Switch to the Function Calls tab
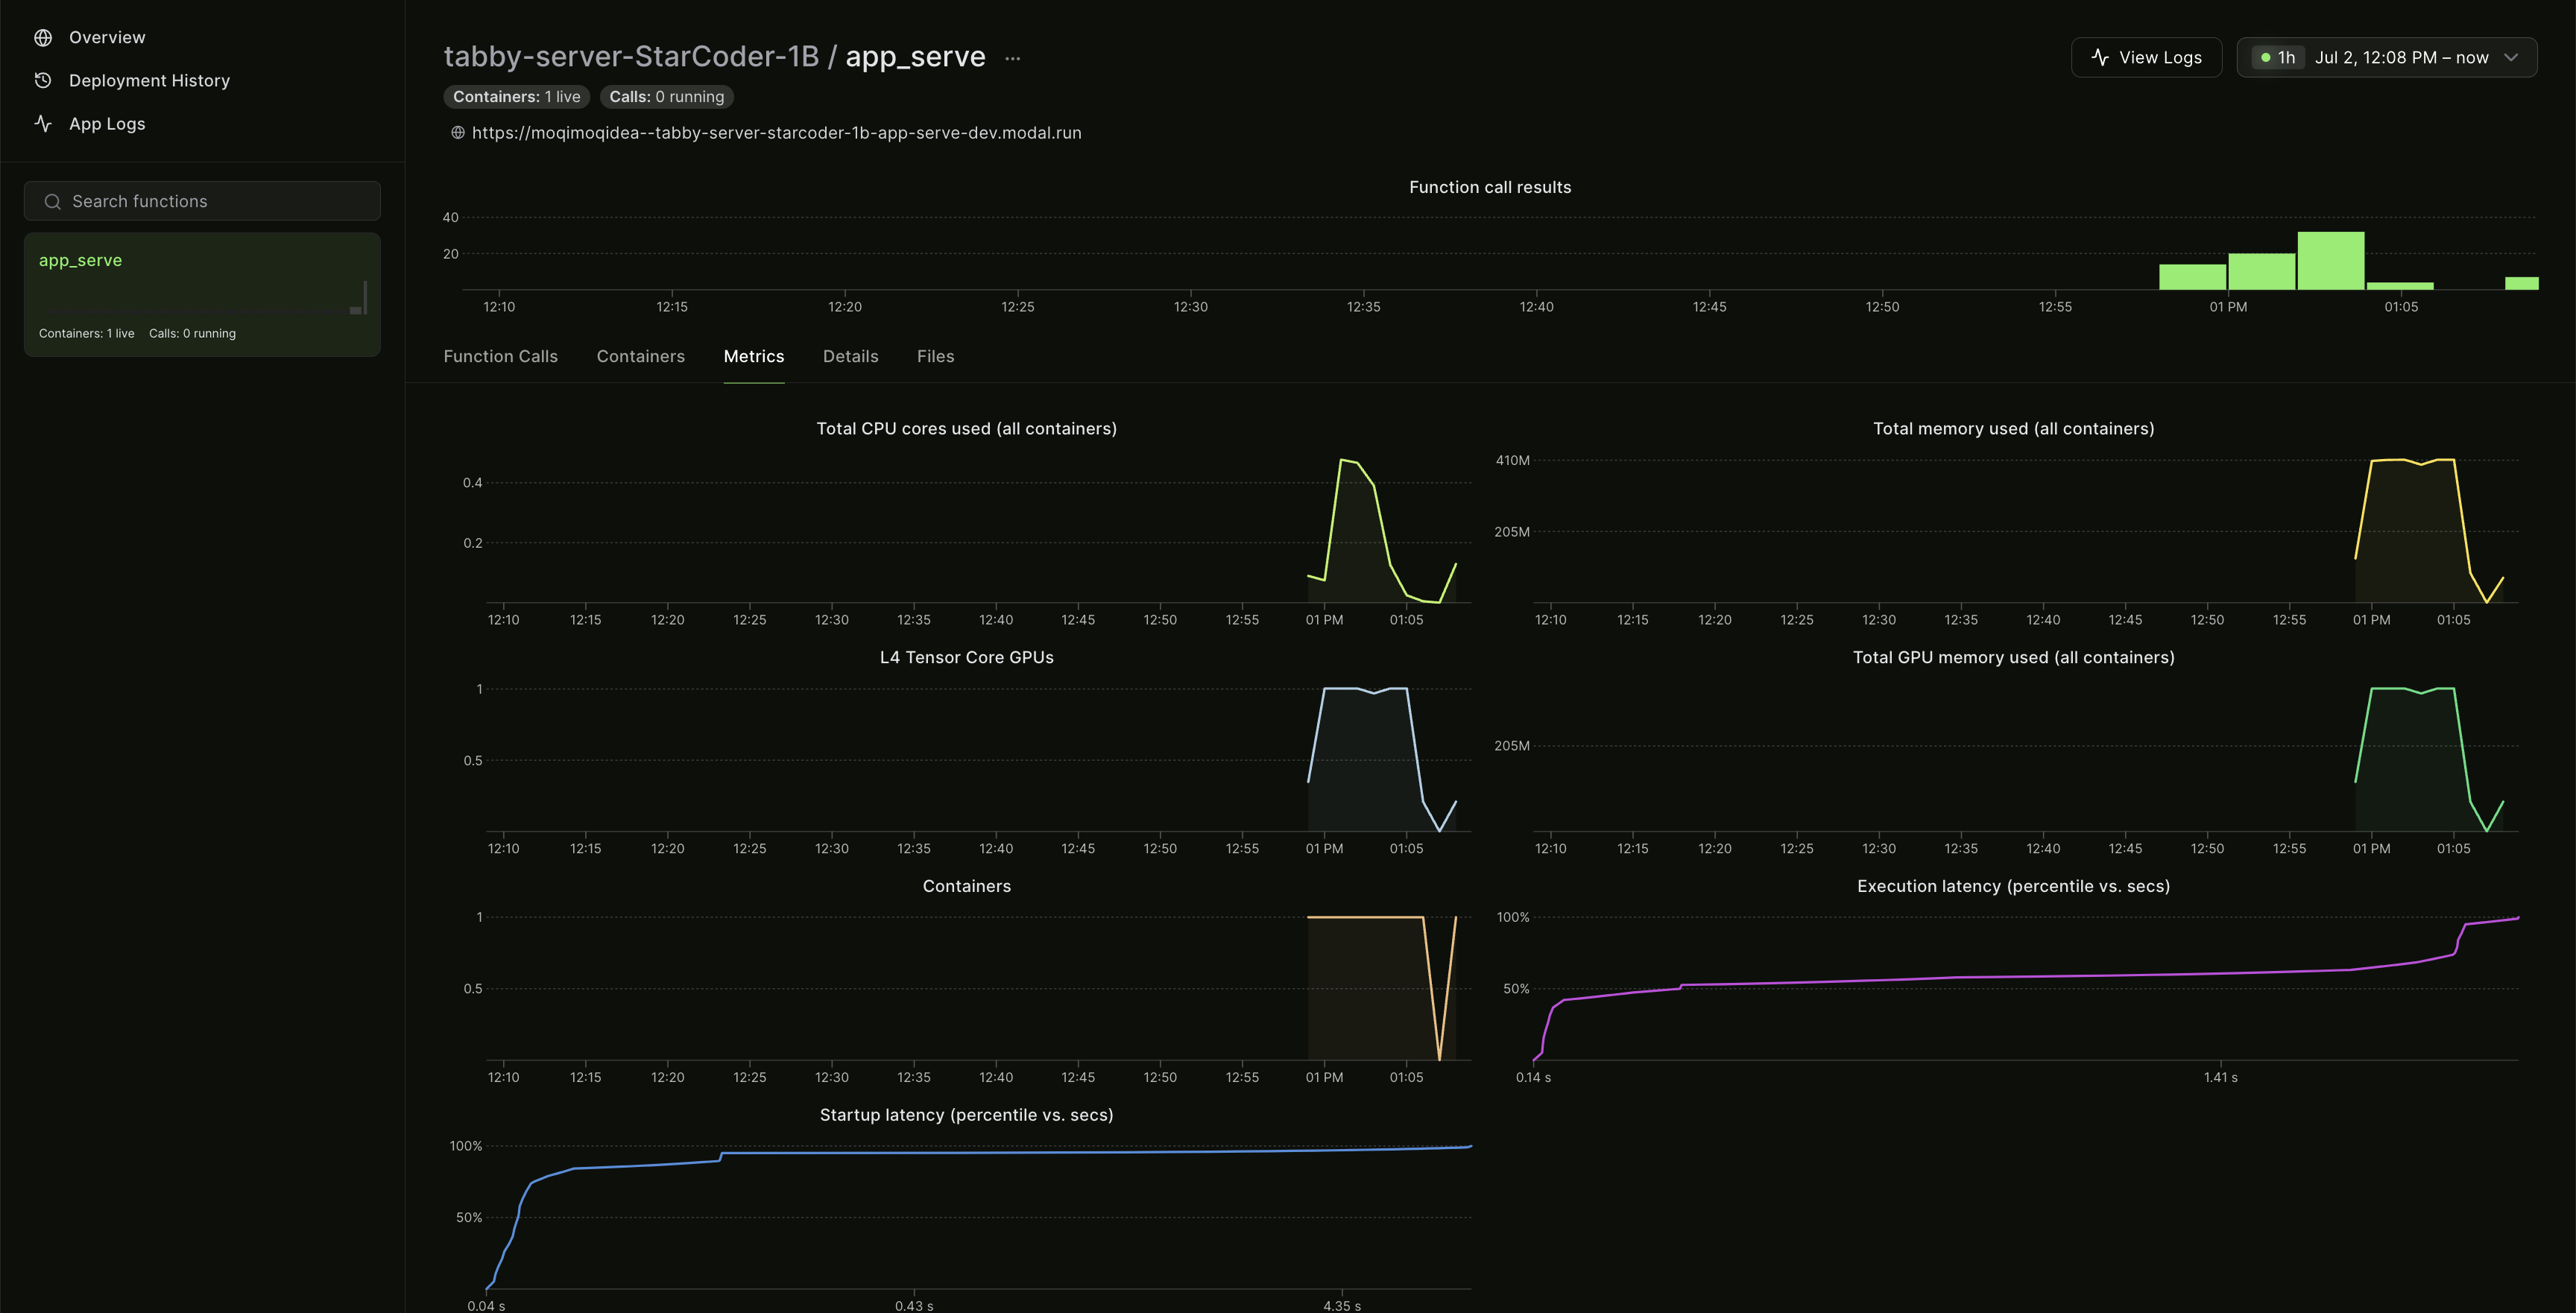Viewport: 2576px width, 1313px height. (x=500, y=356)
